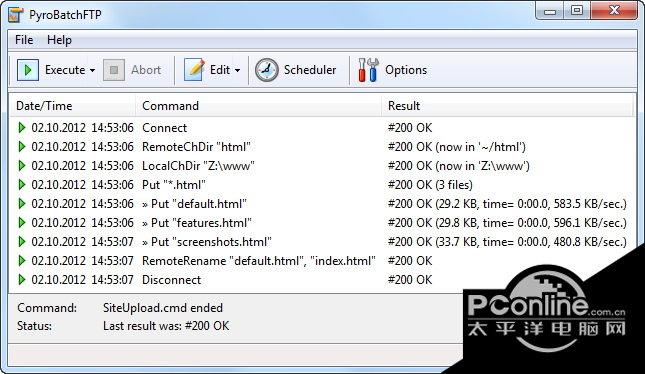Image resolution: width=645 pixels, height=374 pixels.
Task: Click the green arrow icon of Put "default.html" row
Action: (22, 204)
